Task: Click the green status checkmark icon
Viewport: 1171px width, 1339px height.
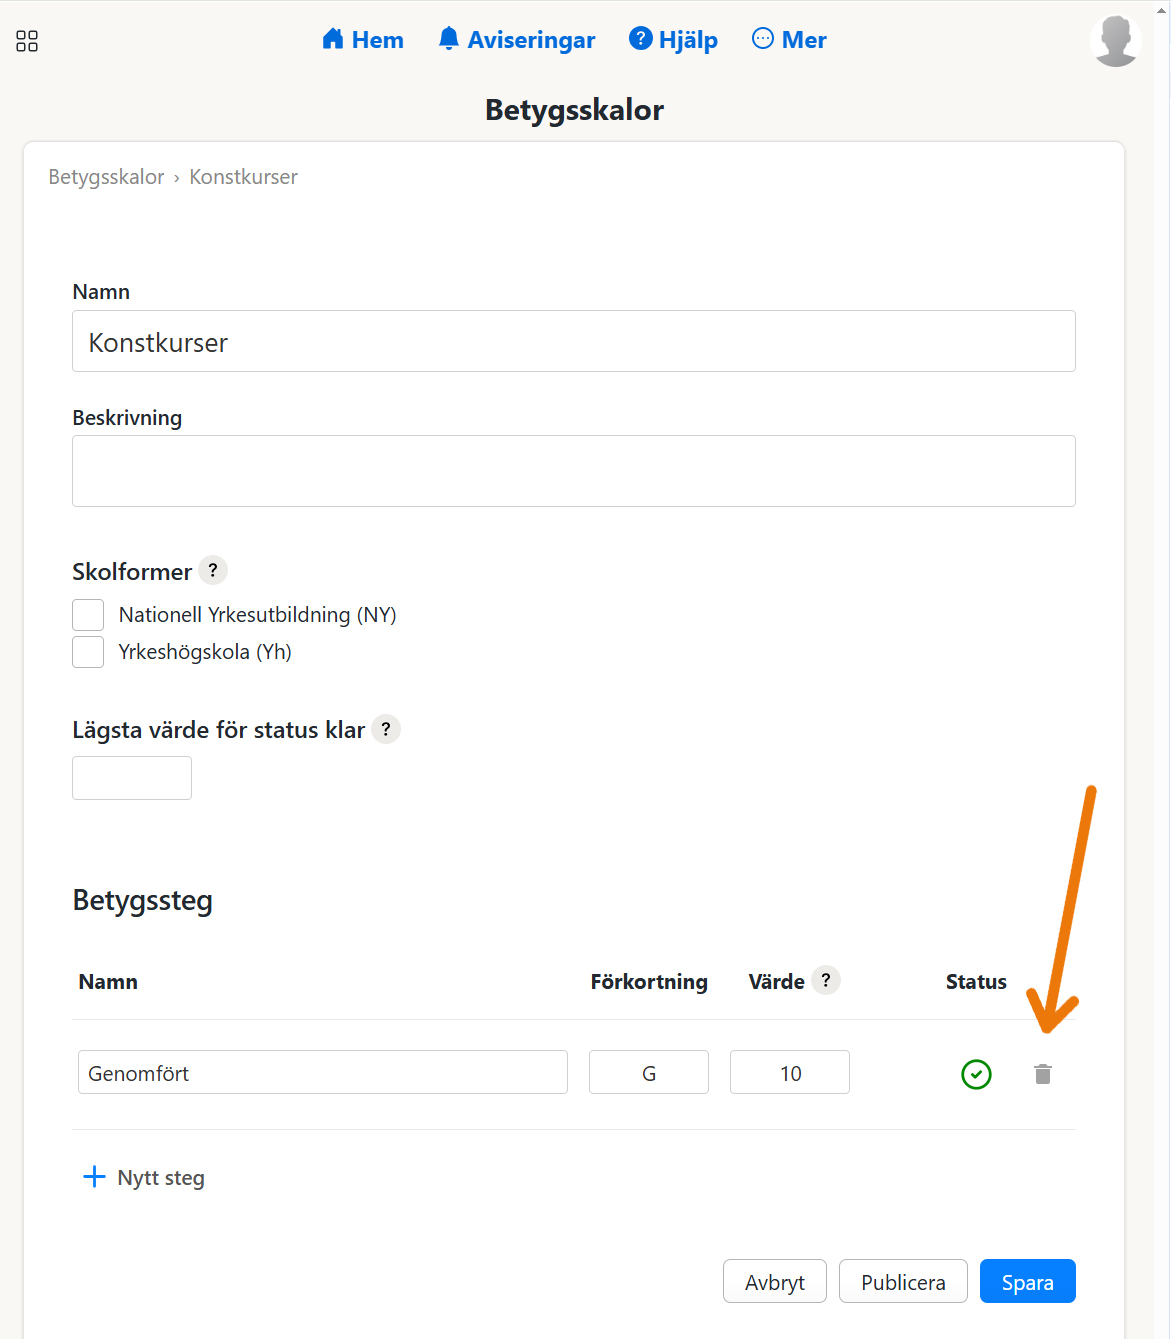Action: pyautogui.click(x=976, y=1074)
